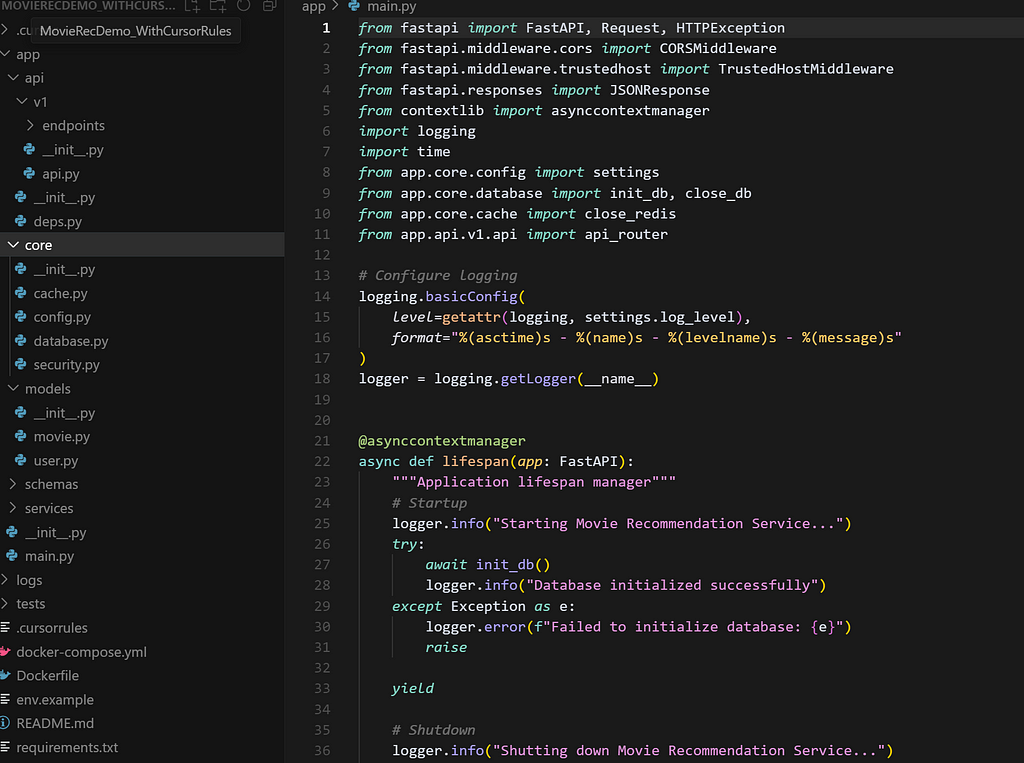The height and width of the screenshot is (763, 1024).
Task: Click the main.py icon in the file tree
Action: click(x=12, y=556)
